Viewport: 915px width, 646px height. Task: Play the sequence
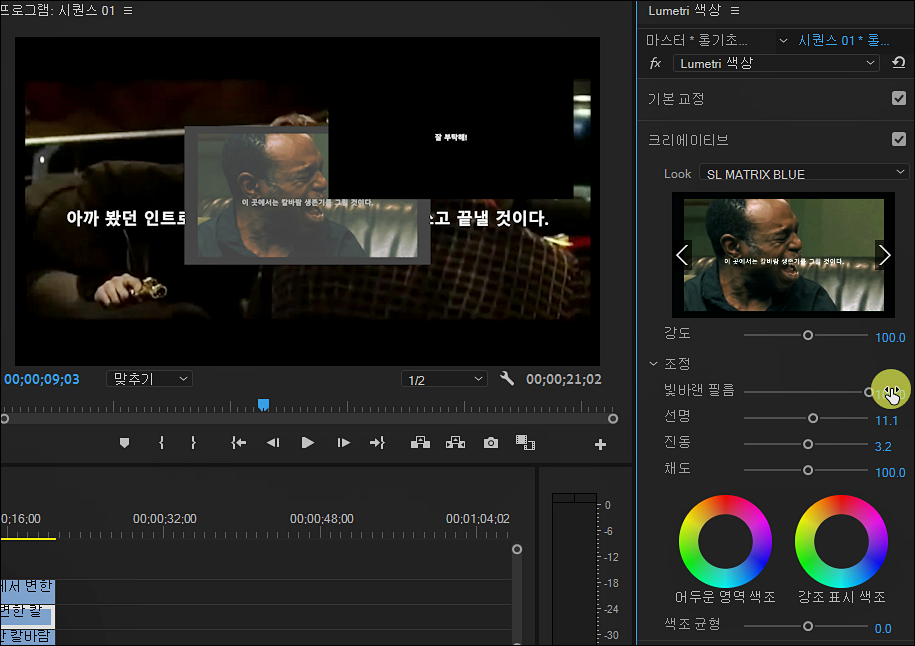(x=308, y=443)
